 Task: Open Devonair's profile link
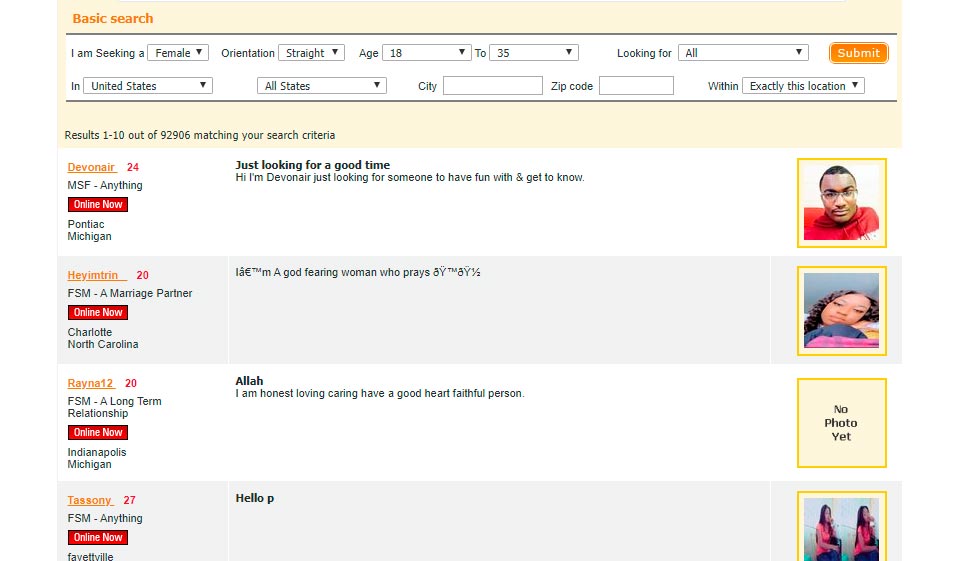click(91, 167)
